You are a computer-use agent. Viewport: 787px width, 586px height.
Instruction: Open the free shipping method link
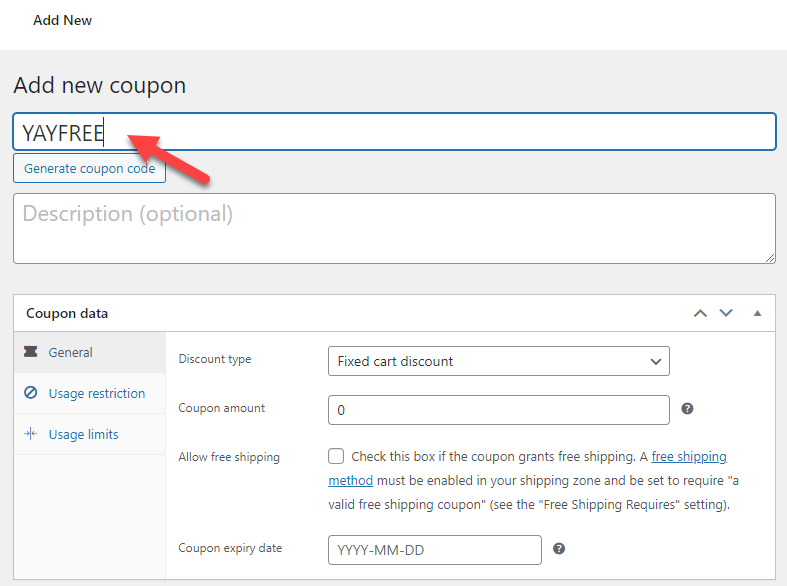689,457
